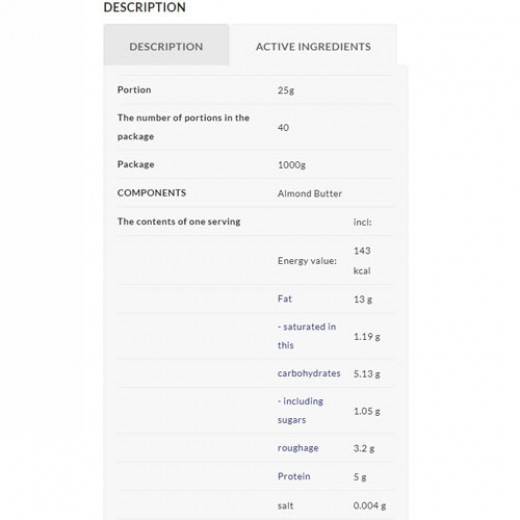Select the 0.004 g salt value
The image size is (520, 520).
(x=369, y=506)
